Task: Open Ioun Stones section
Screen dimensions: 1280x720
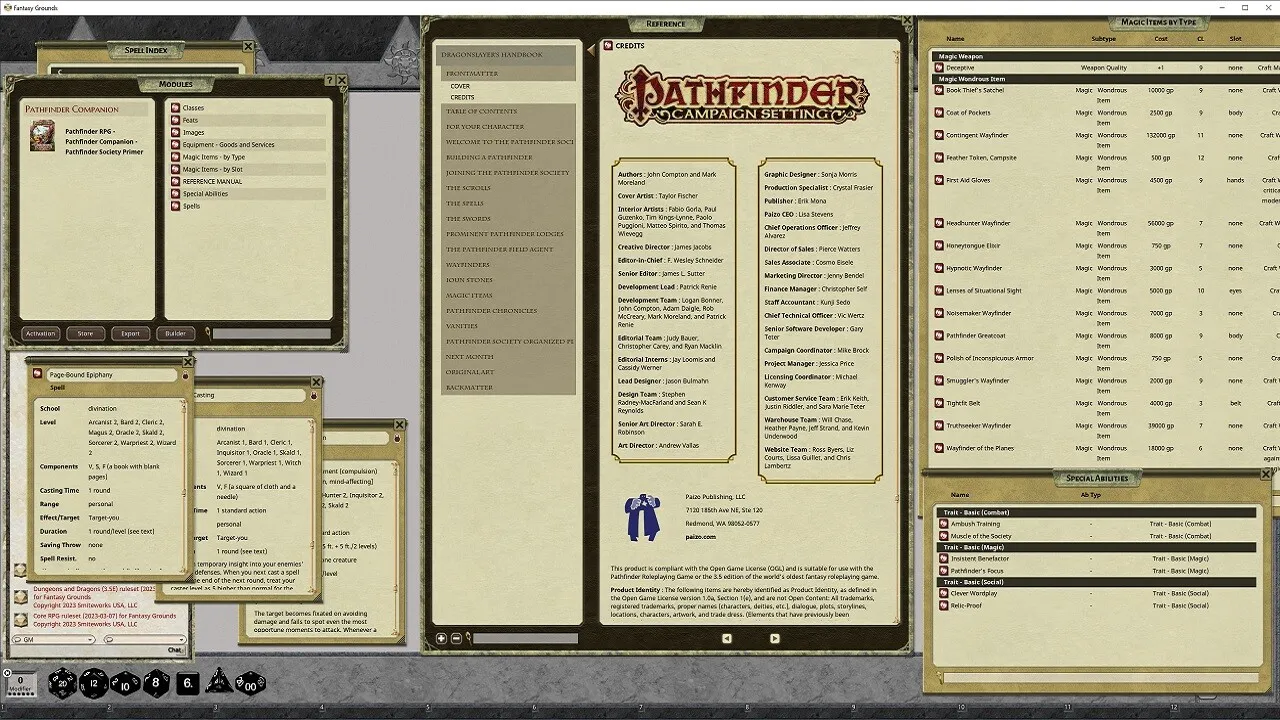Action: [x=508, y=280]
